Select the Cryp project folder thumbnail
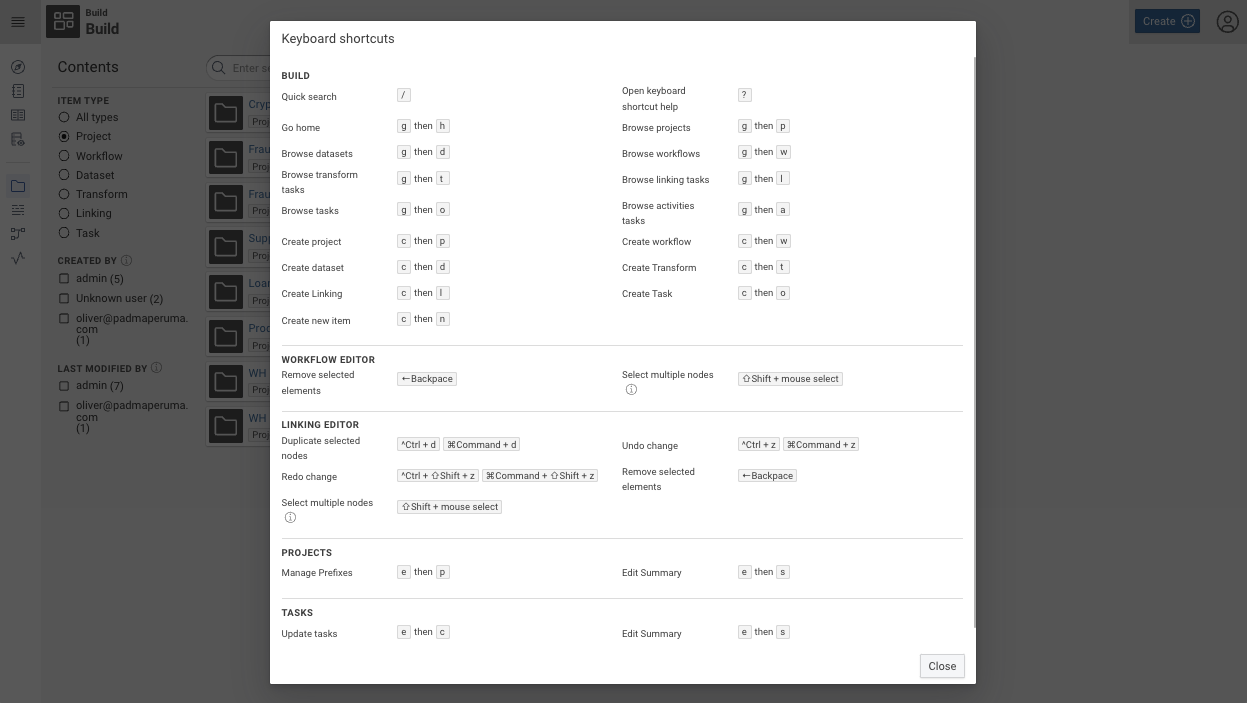Viewport: 1247px width, 703px height. [x=225, y=112]
